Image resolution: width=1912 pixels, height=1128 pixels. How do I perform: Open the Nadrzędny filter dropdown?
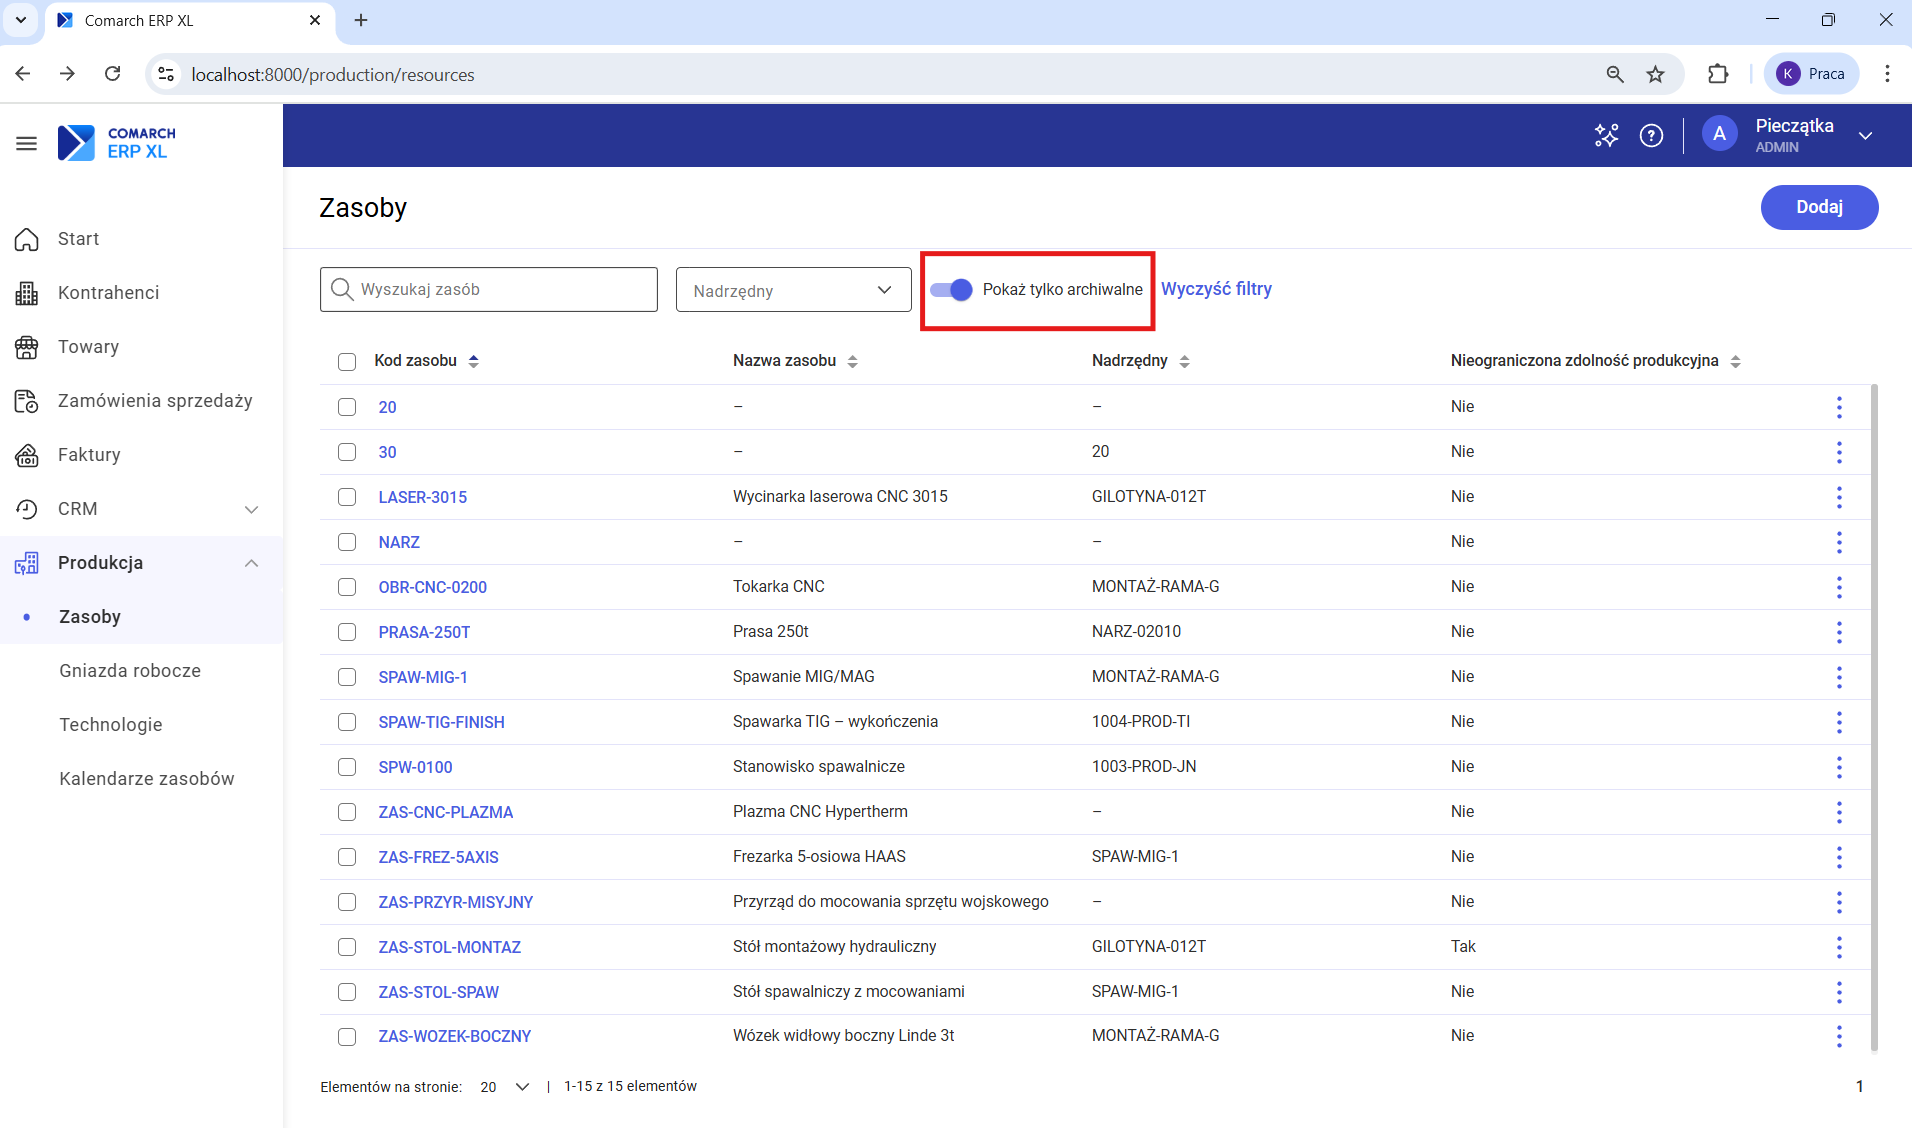tap(793, 290)
